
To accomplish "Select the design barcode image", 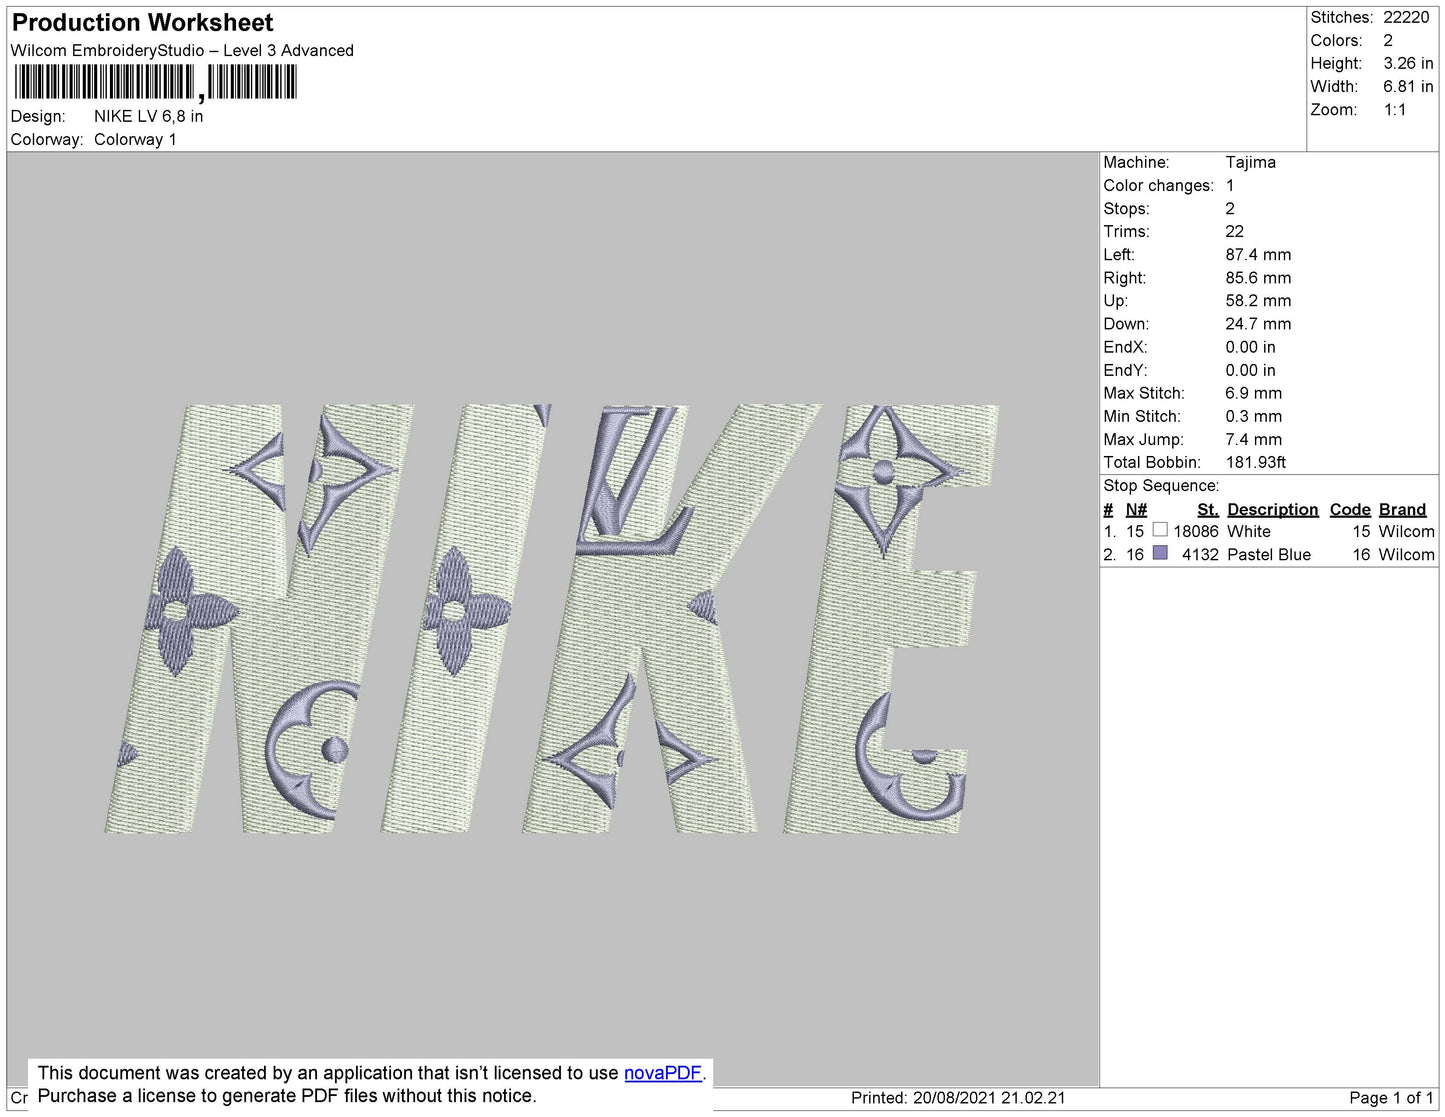I will coord(156,82).
